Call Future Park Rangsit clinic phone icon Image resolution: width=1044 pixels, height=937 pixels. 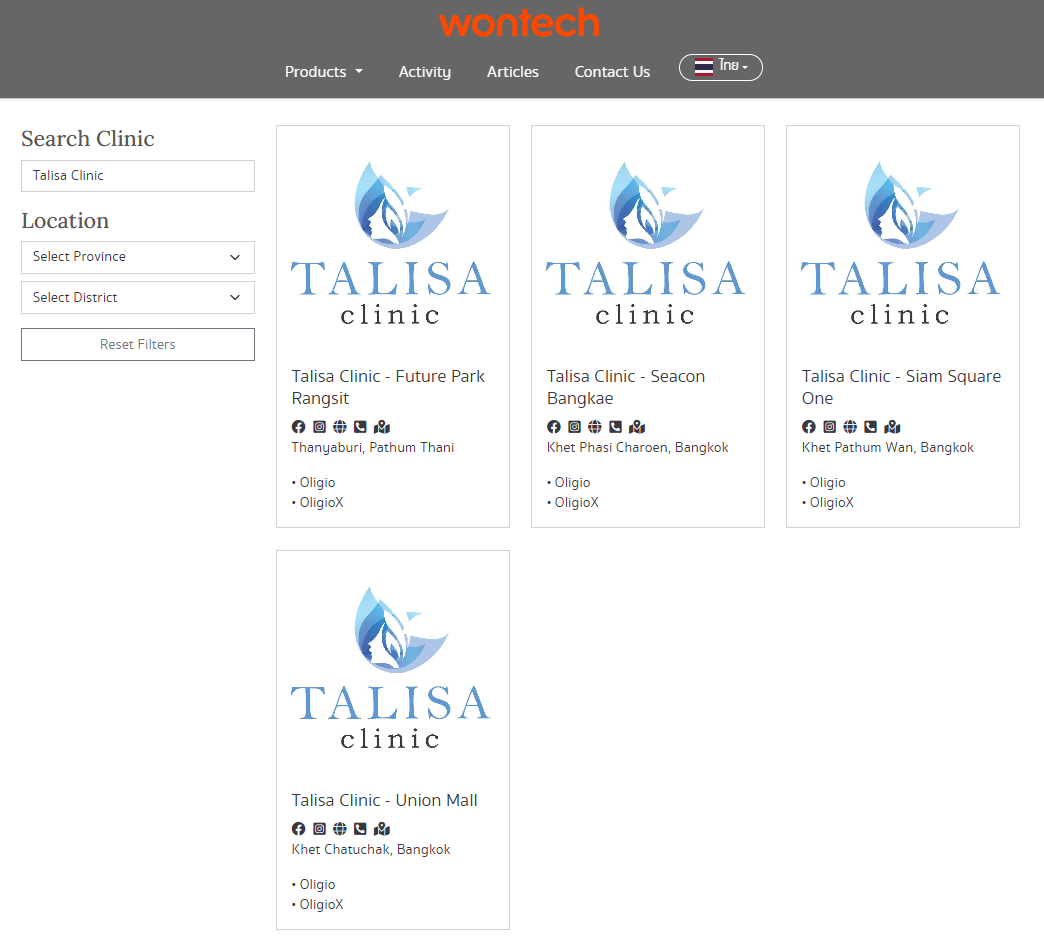(360, 427)
